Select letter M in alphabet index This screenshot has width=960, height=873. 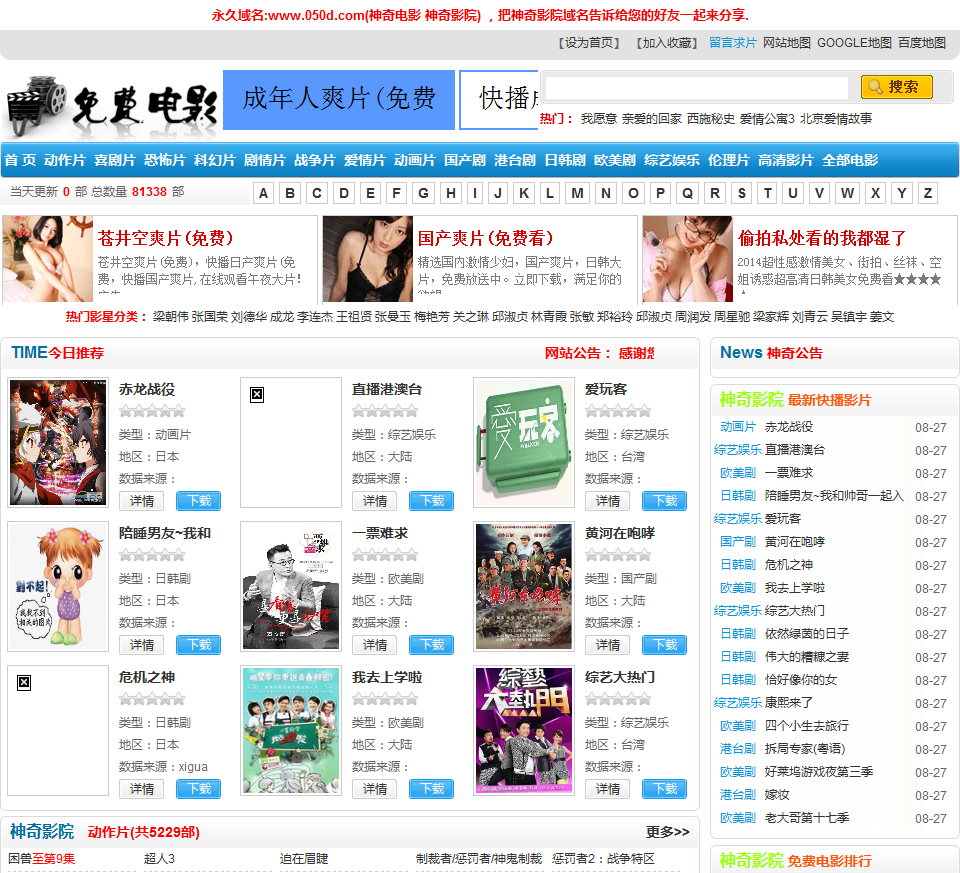(x=577, y=193)
